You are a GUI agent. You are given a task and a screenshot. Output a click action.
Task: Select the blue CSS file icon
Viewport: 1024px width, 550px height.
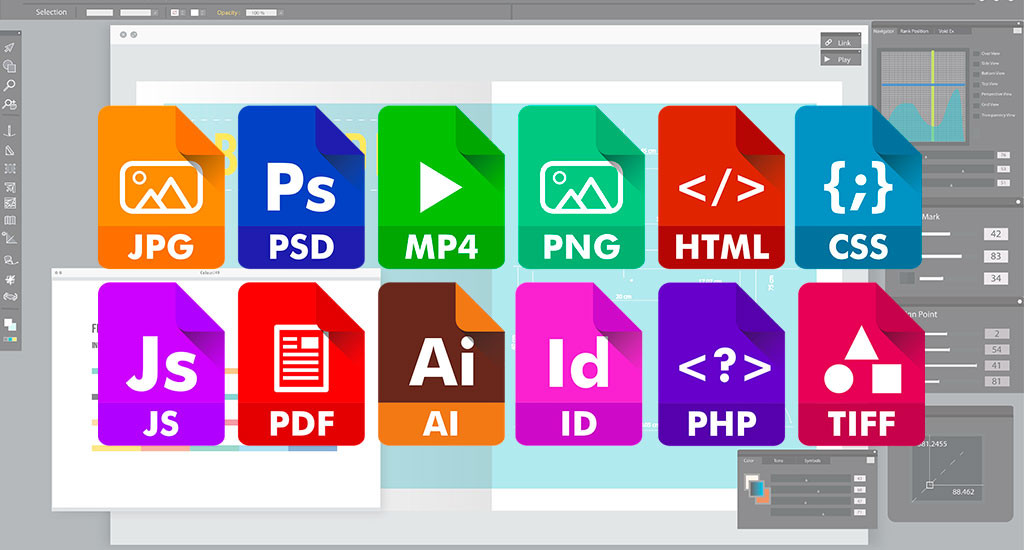click(x=858, y=187)
